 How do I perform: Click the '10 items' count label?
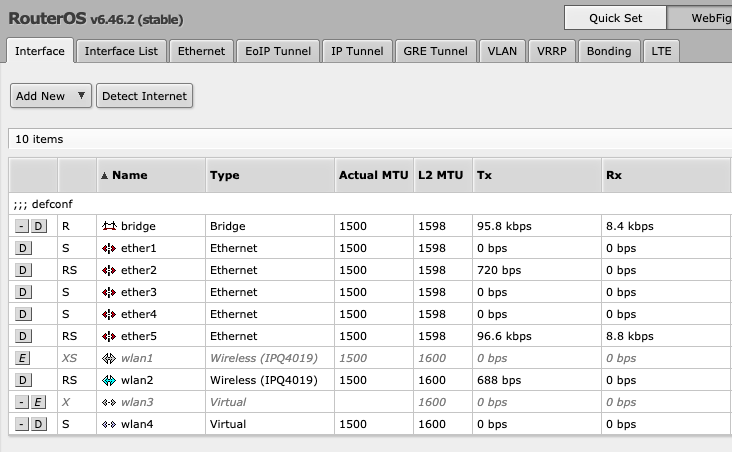point(39,139)
